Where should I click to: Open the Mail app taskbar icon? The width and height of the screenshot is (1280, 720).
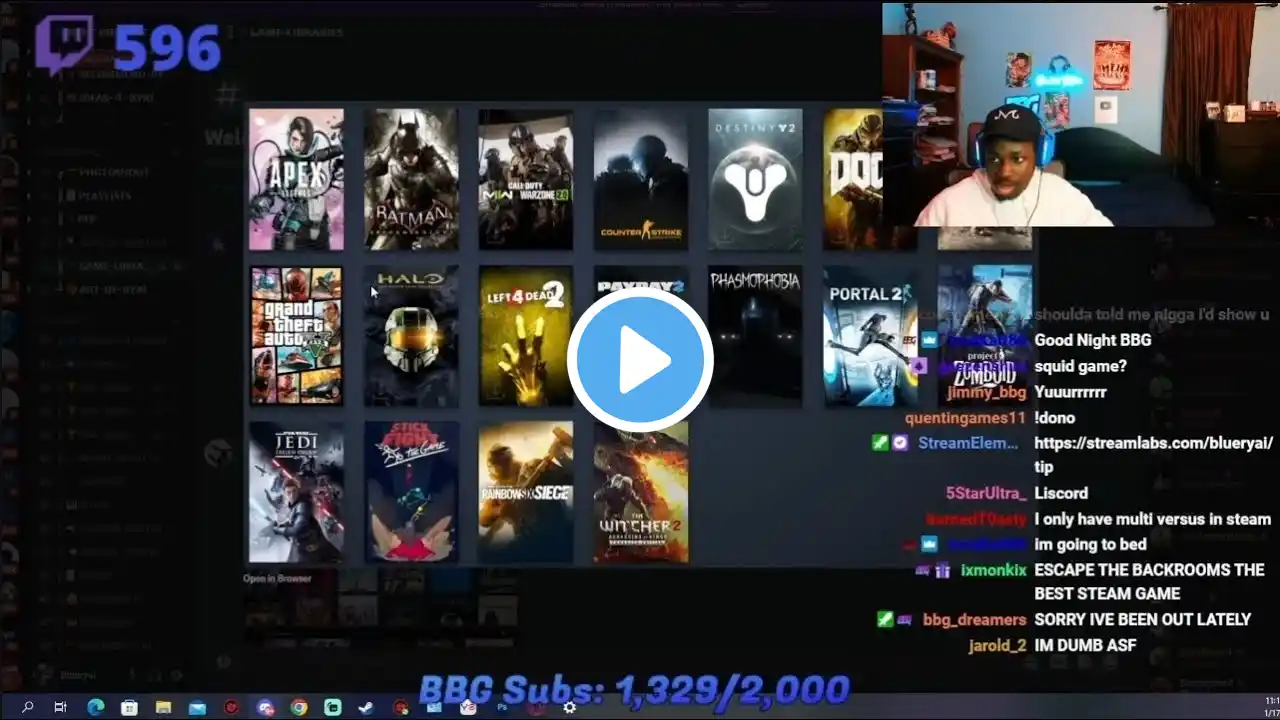pyautogui.click(x=197, y=707)
